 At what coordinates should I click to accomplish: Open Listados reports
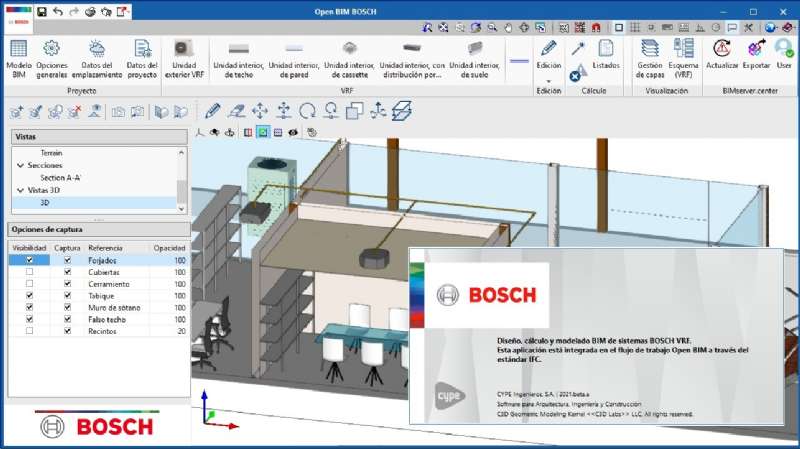pos(606,54)
